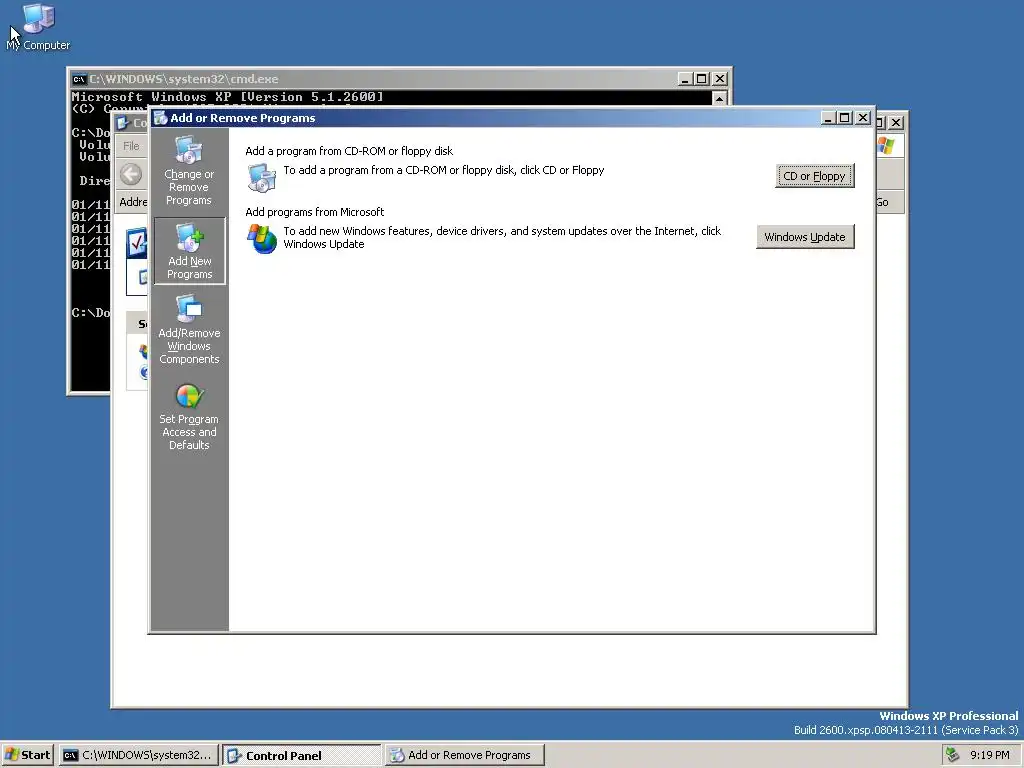Image resolution: width=1024 pixels, height=768 pixels.
Task: Open the Start menu
Action: [x=28, y=755]
